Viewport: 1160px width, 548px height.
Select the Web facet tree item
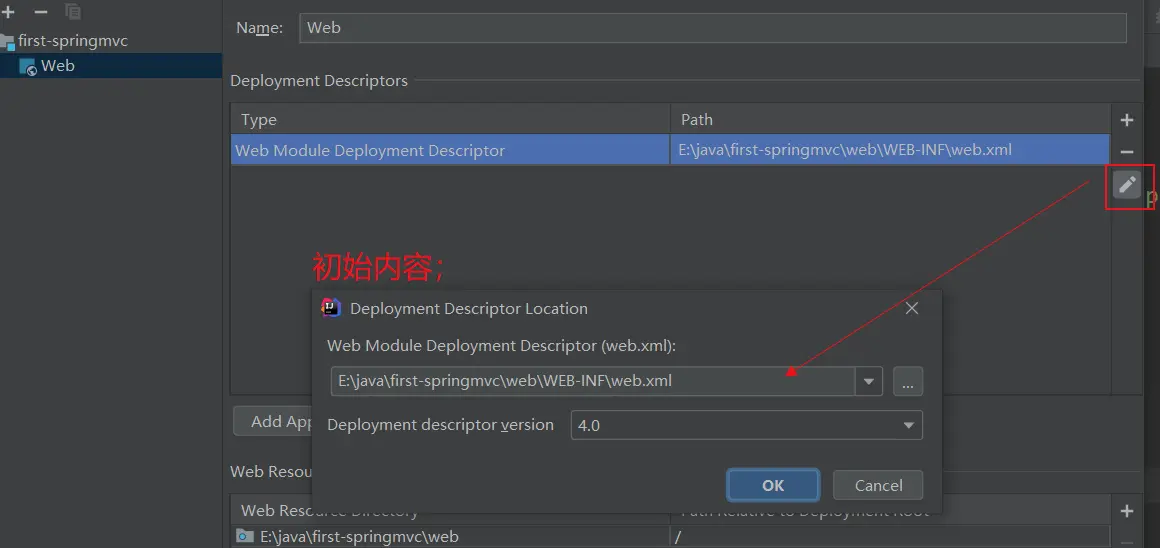(58, 65)
